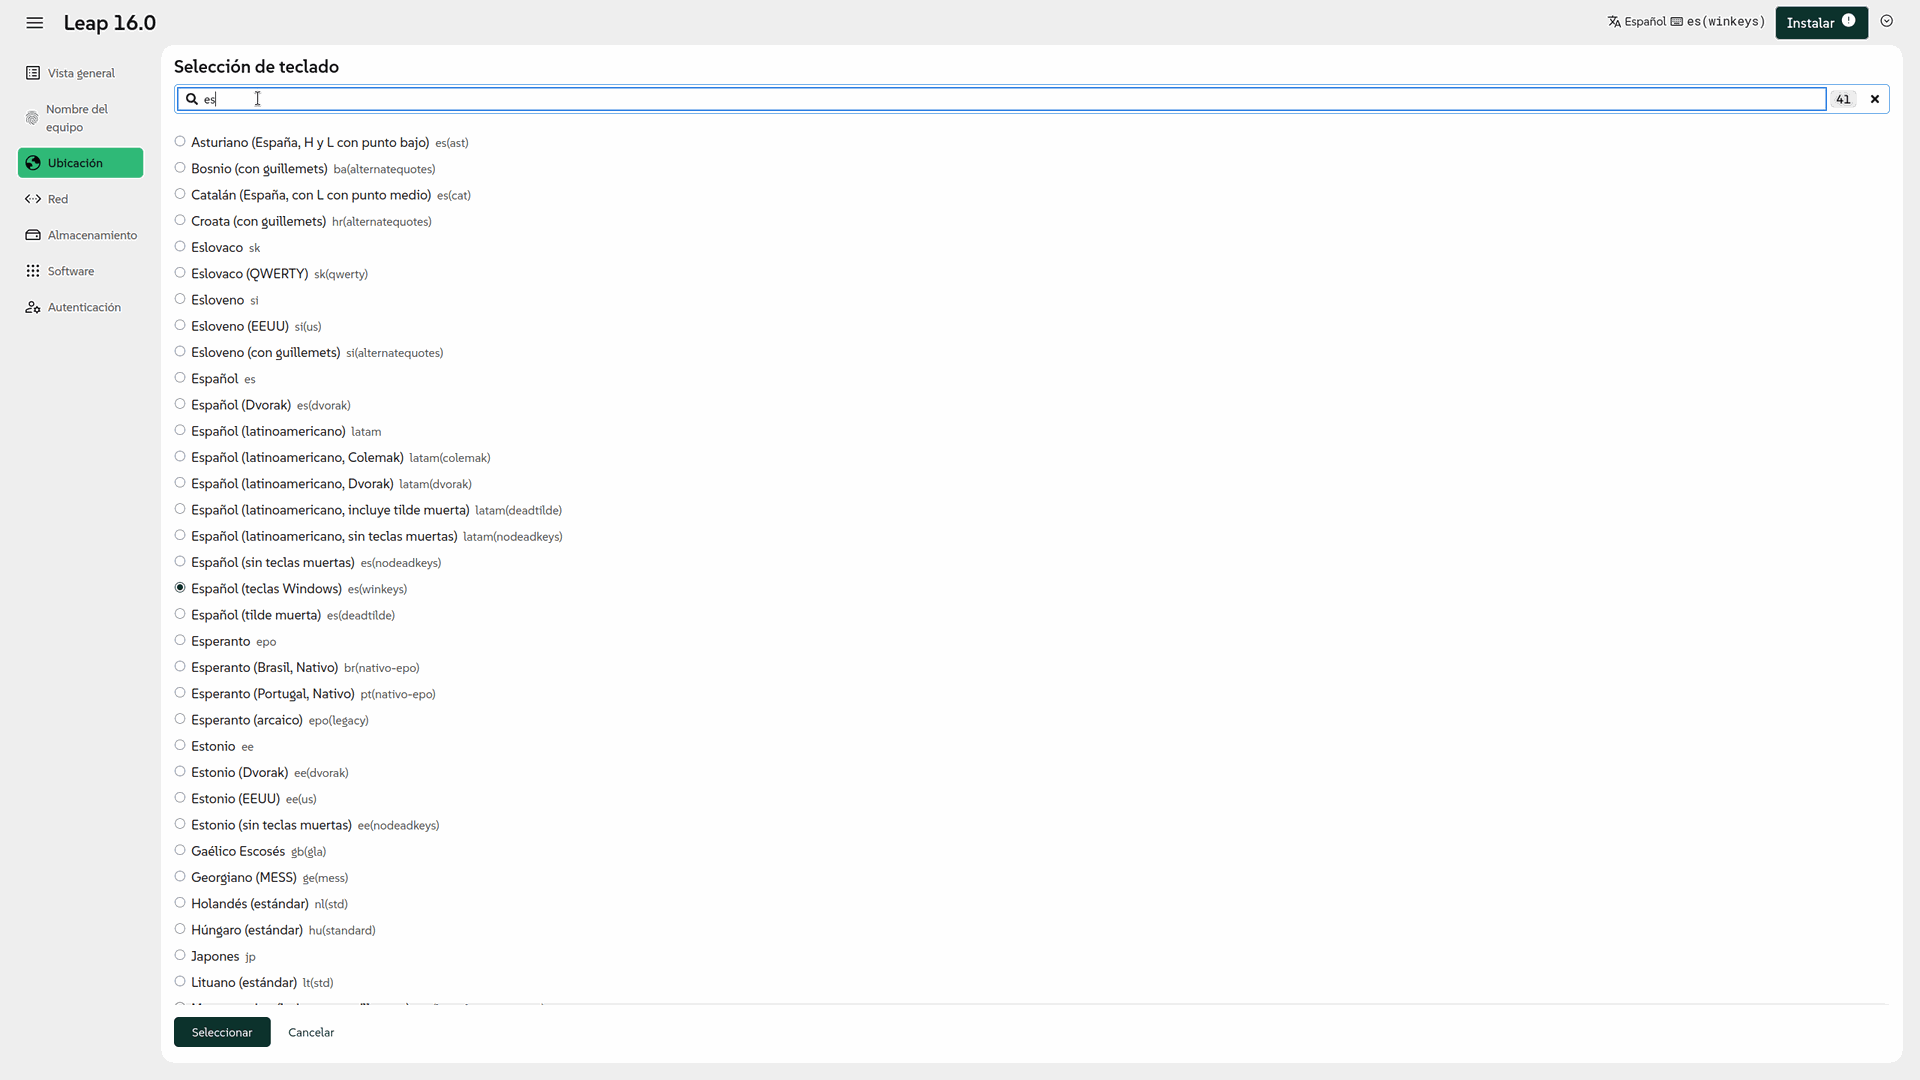1920x1080 pixels.
Task: Open the Ubicación section in sidebar
Action: point(80,163)
